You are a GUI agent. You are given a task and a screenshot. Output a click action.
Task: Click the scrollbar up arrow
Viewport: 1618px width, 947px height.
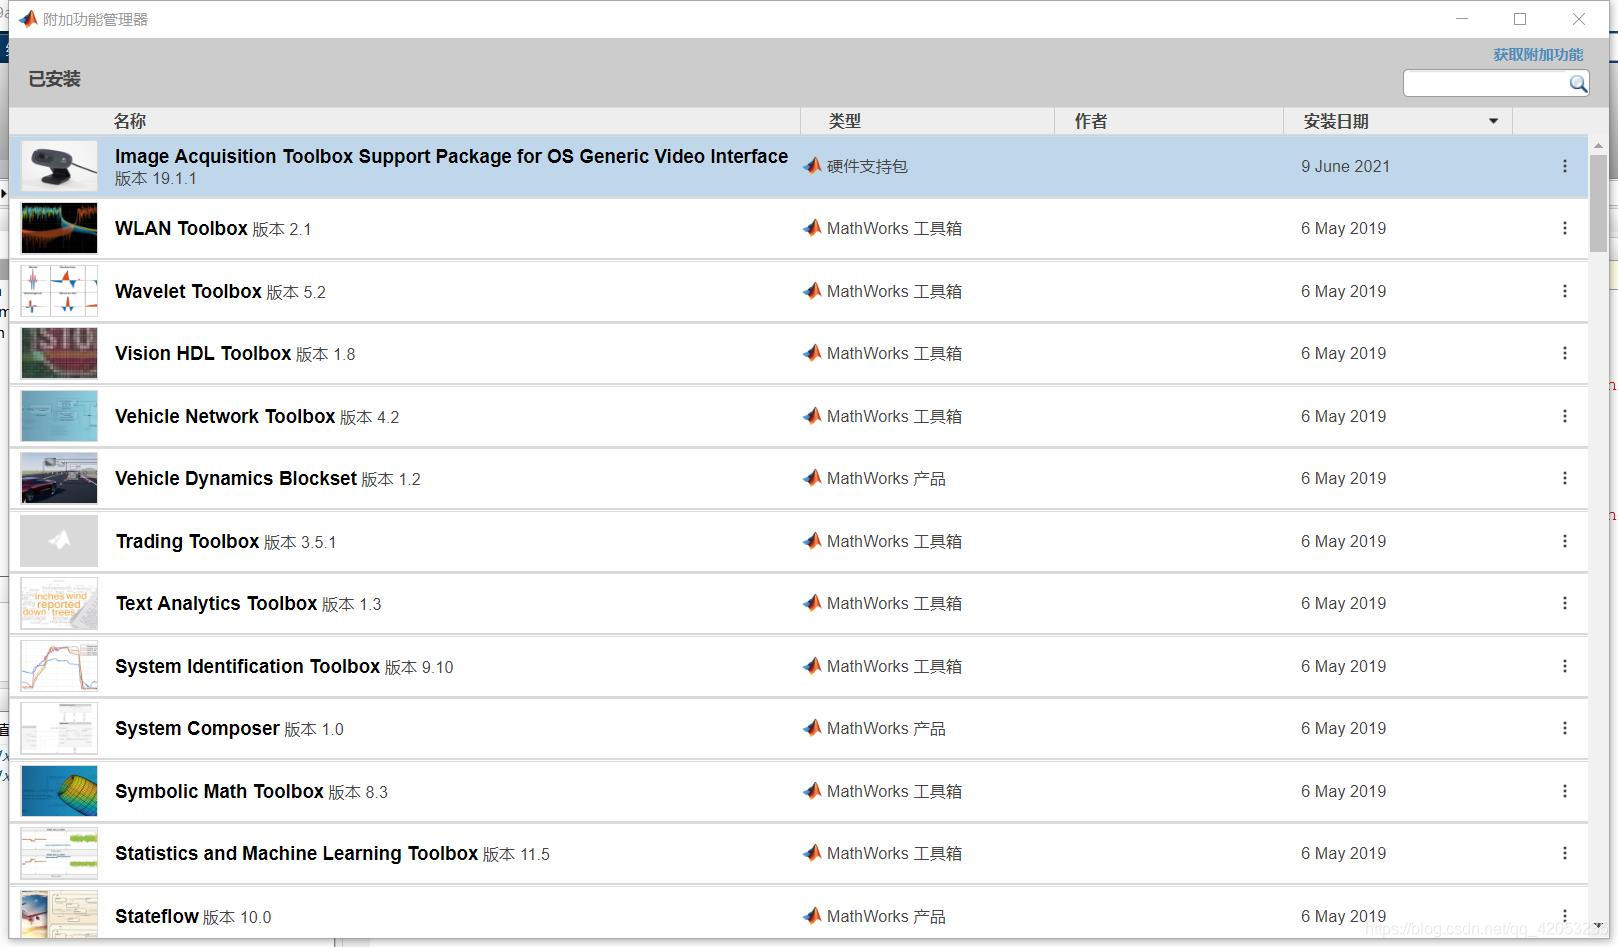click(x=1598, y=145)
